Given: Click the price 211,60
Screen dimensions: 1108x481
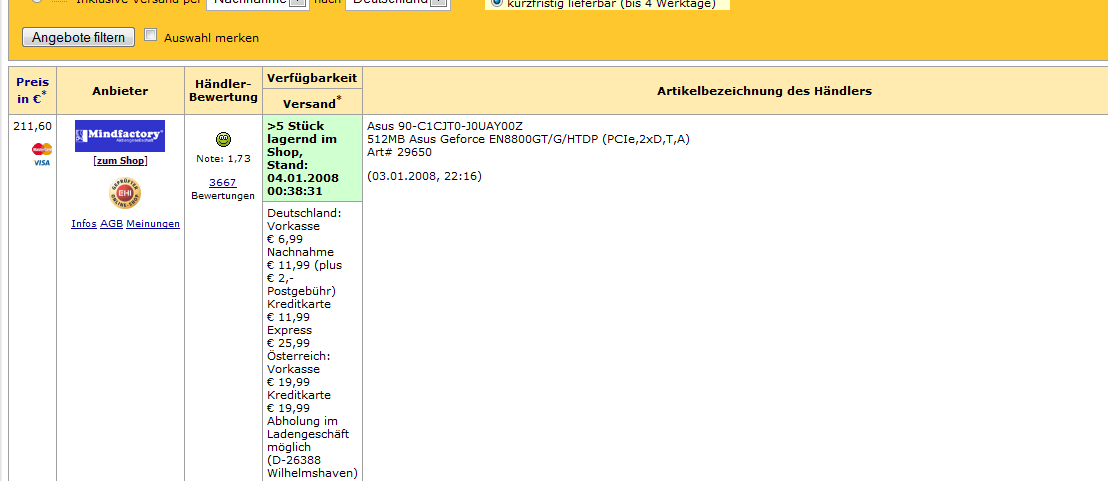Looking at the screenshot, I should (x=33, y=126).
